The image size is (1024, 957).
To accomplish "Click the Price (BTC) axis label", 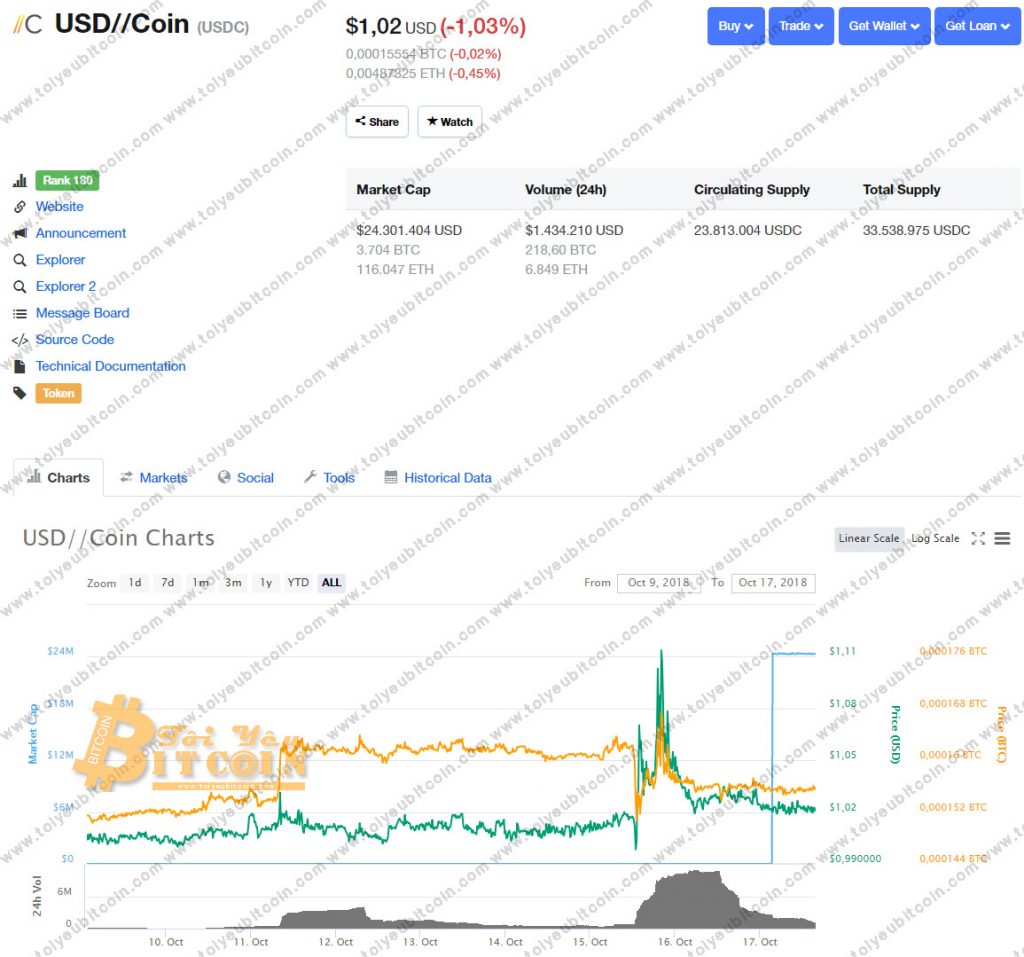I will pos(1002,734).
